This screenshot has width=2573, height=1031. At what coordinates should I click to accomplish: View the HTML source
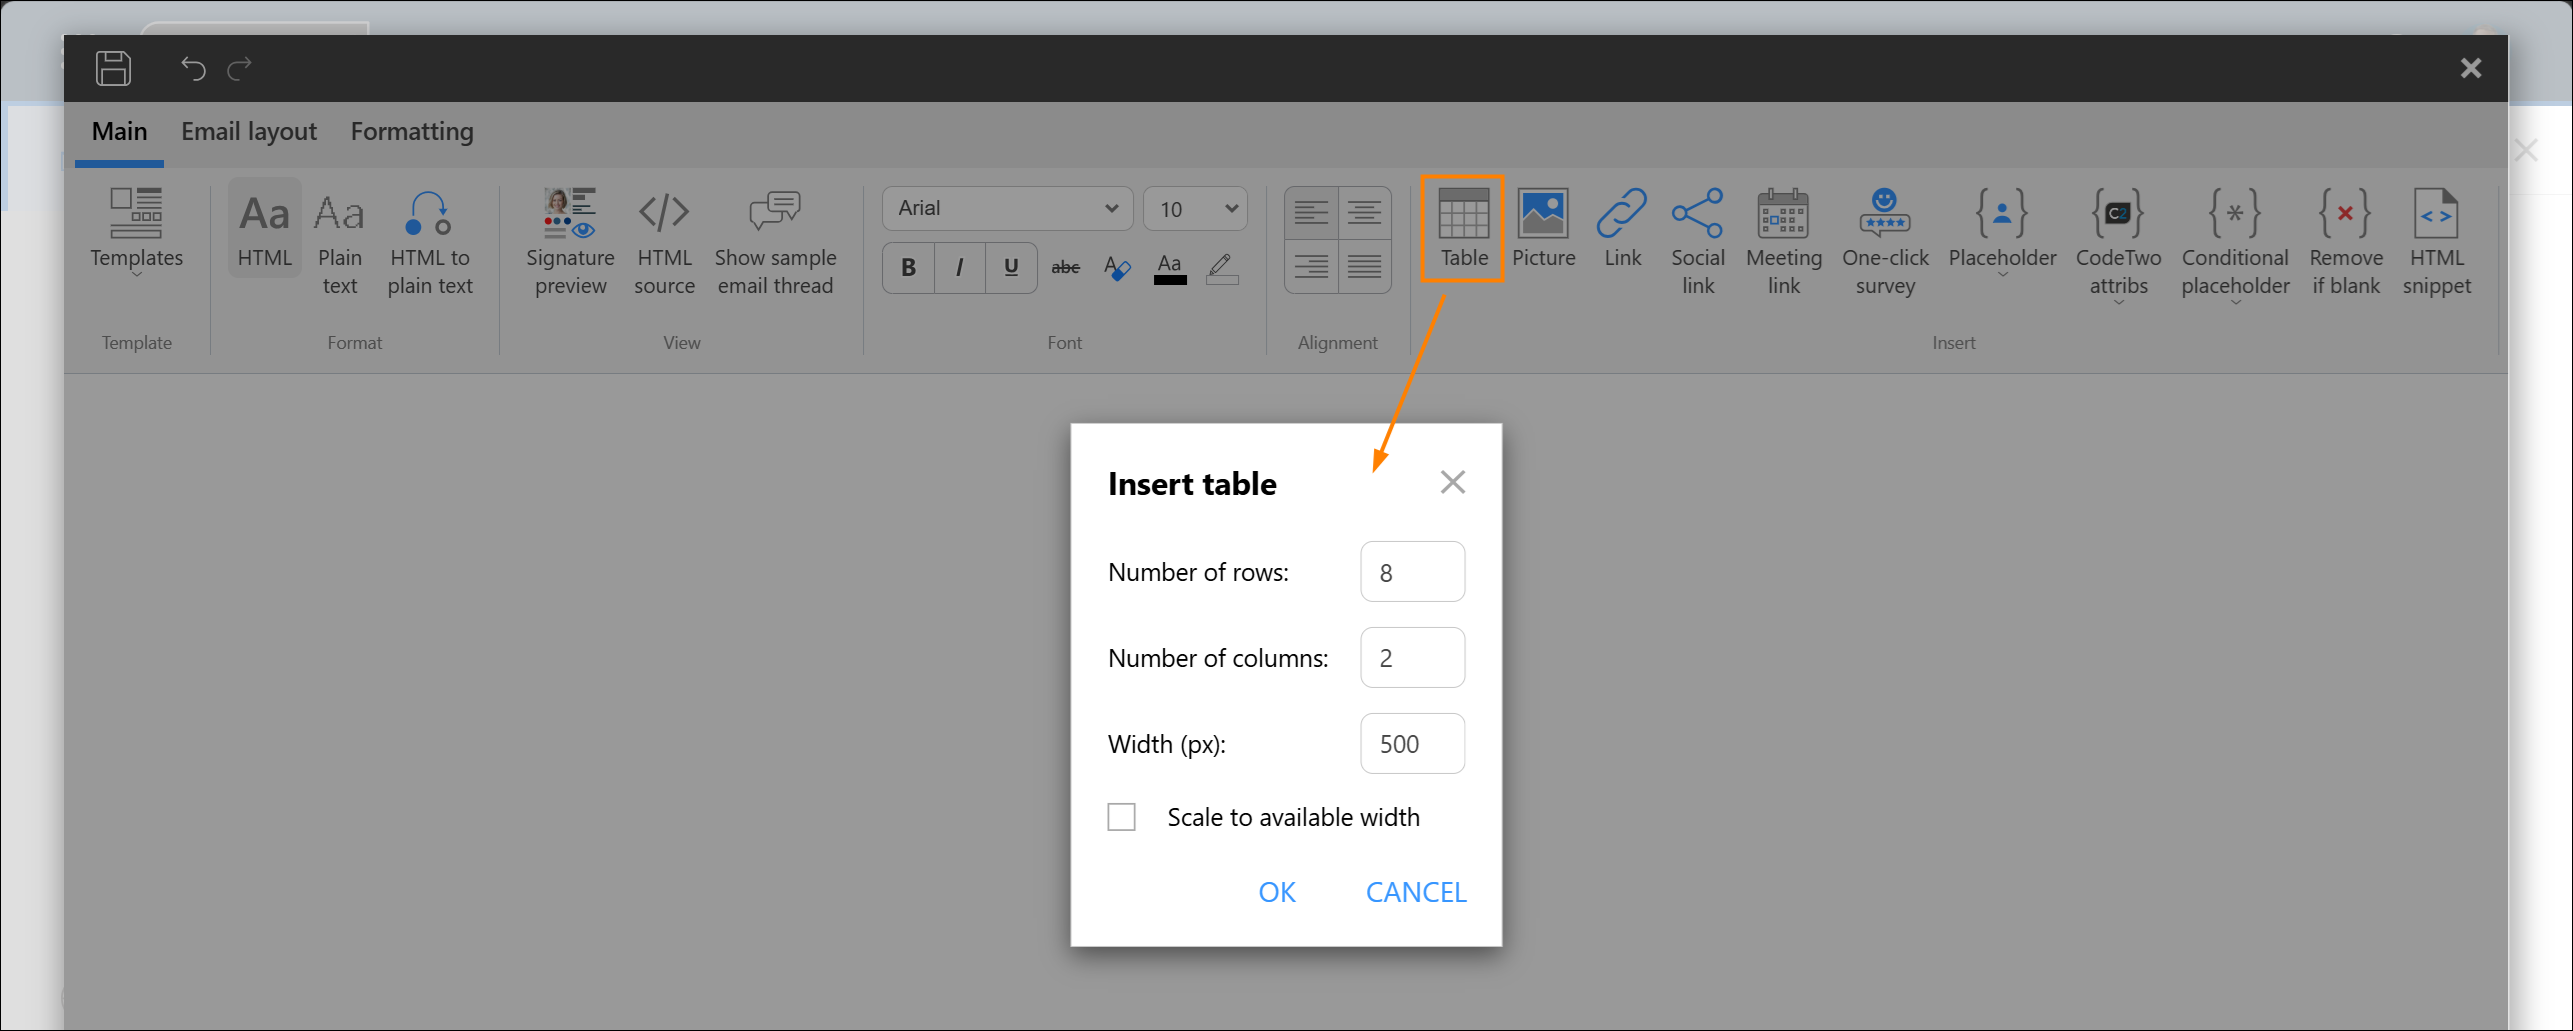coord(664,243)
